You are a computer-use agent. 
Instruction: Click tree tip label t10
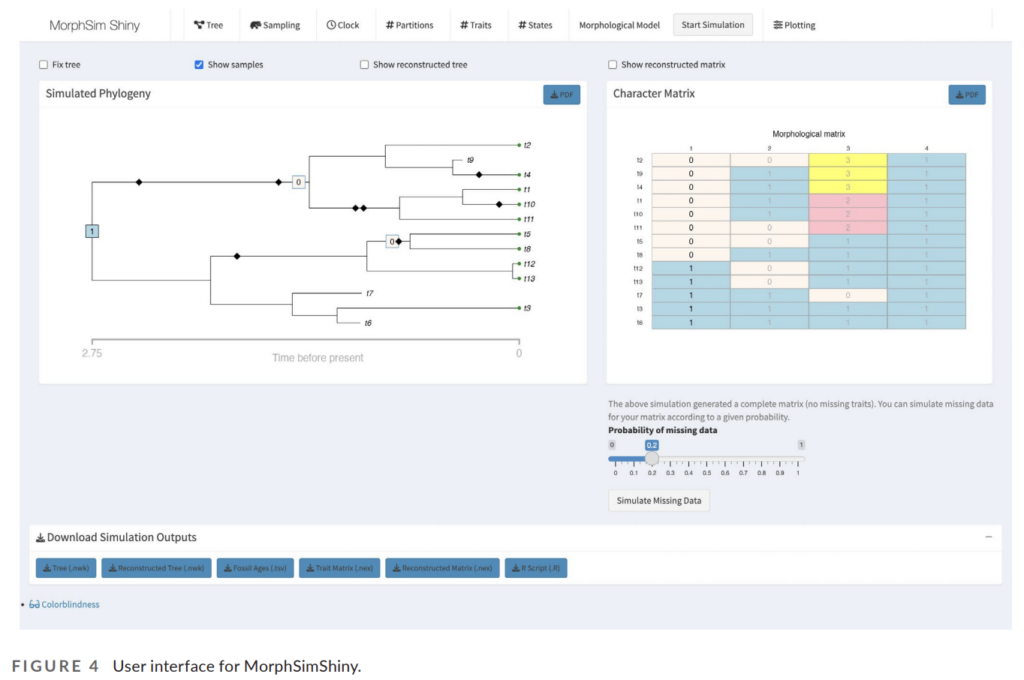pyautogui.click(x=530, y=204)
